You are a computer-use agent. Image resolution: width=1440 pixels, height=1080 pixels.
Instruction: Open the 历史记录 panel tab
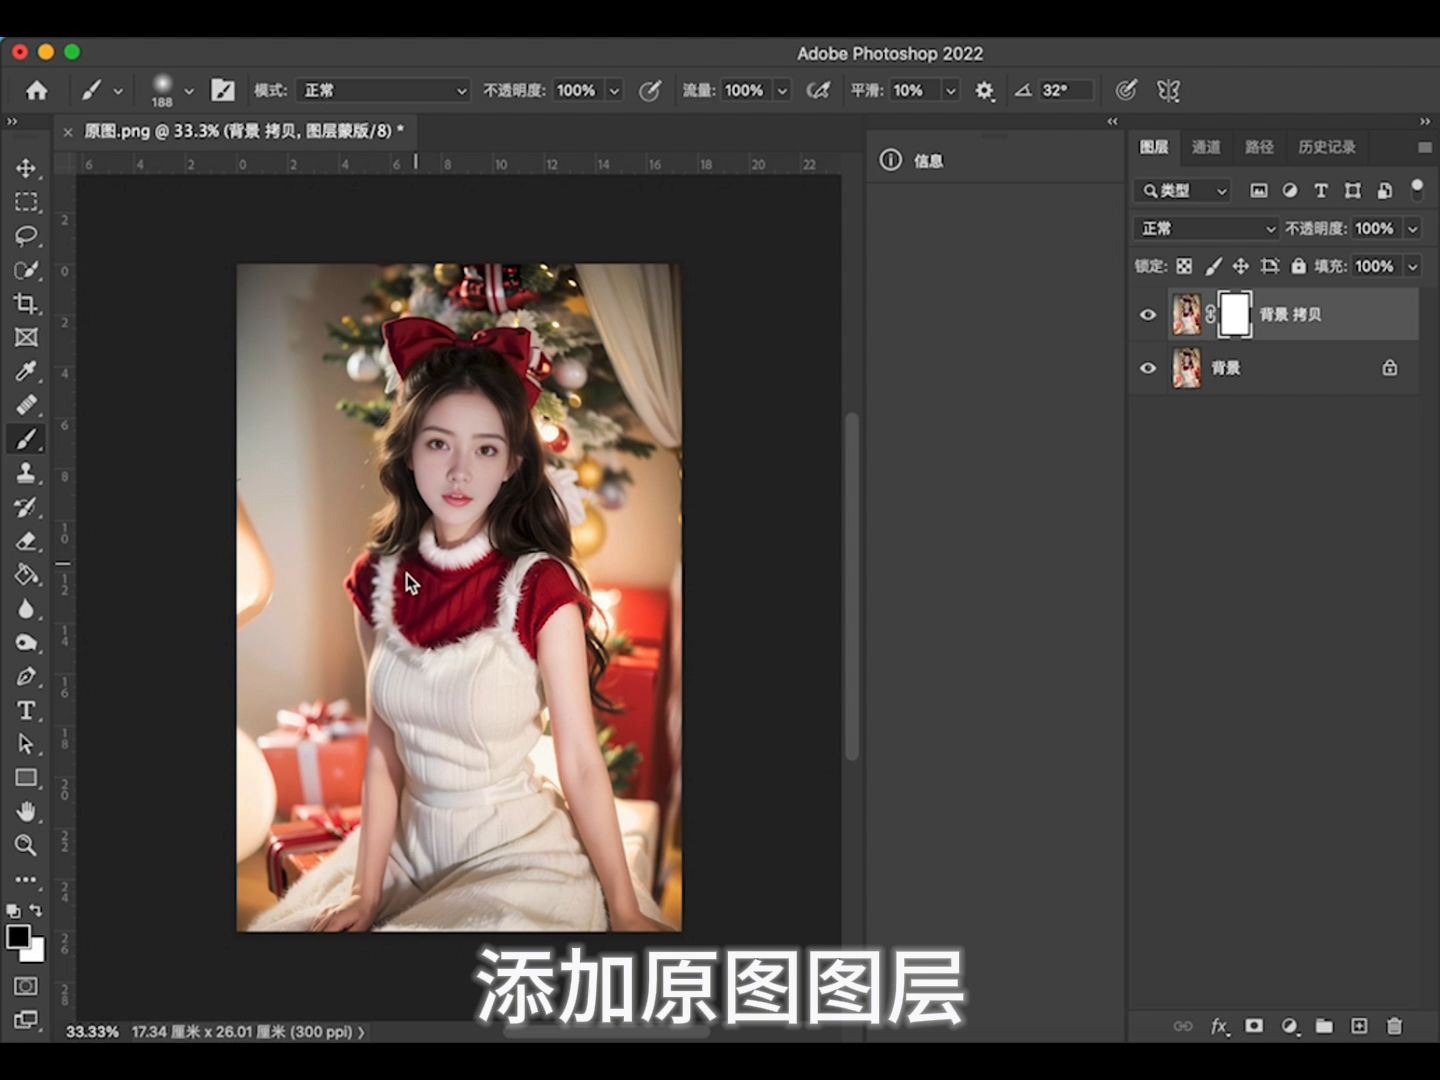(1326, 147)
